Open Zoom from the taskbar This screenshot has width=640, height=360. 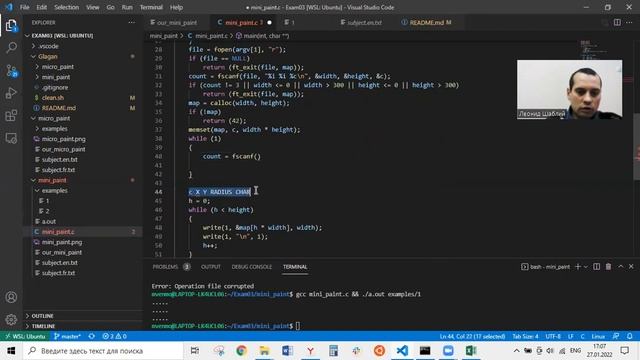pos(448,351)
